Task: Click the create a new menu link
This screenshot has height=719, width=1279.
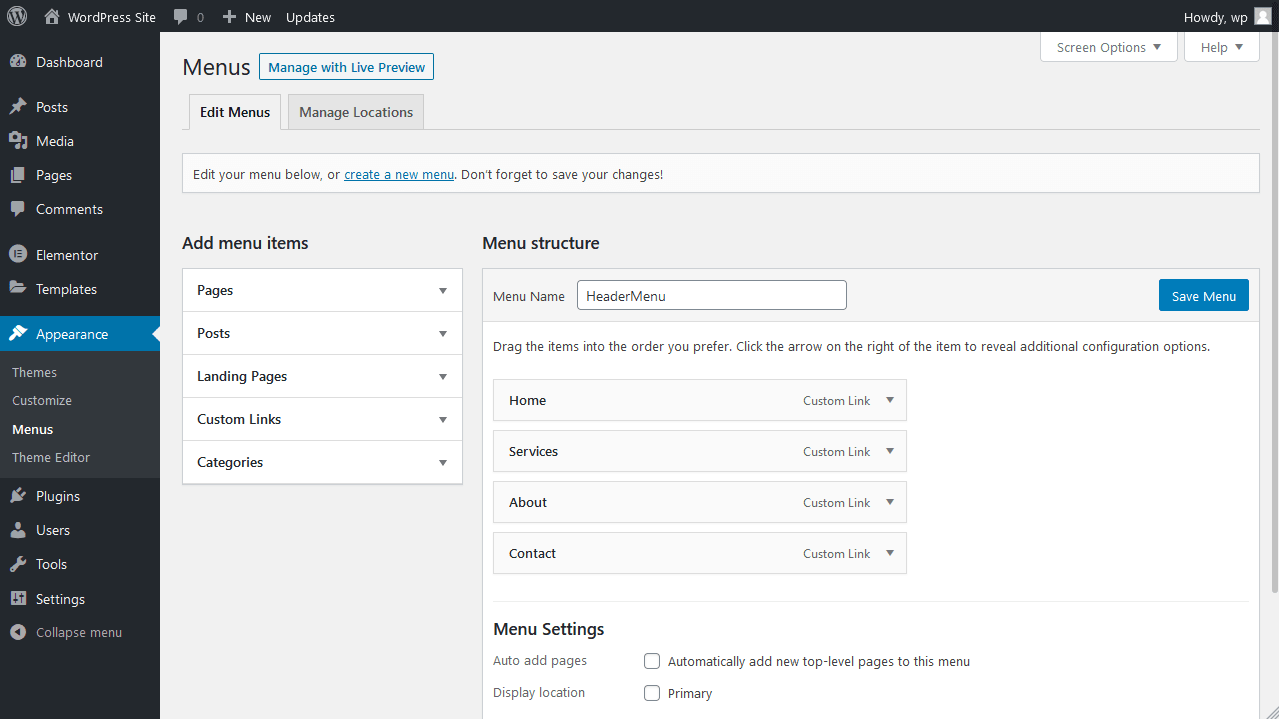Action: (x=399, y=174)
